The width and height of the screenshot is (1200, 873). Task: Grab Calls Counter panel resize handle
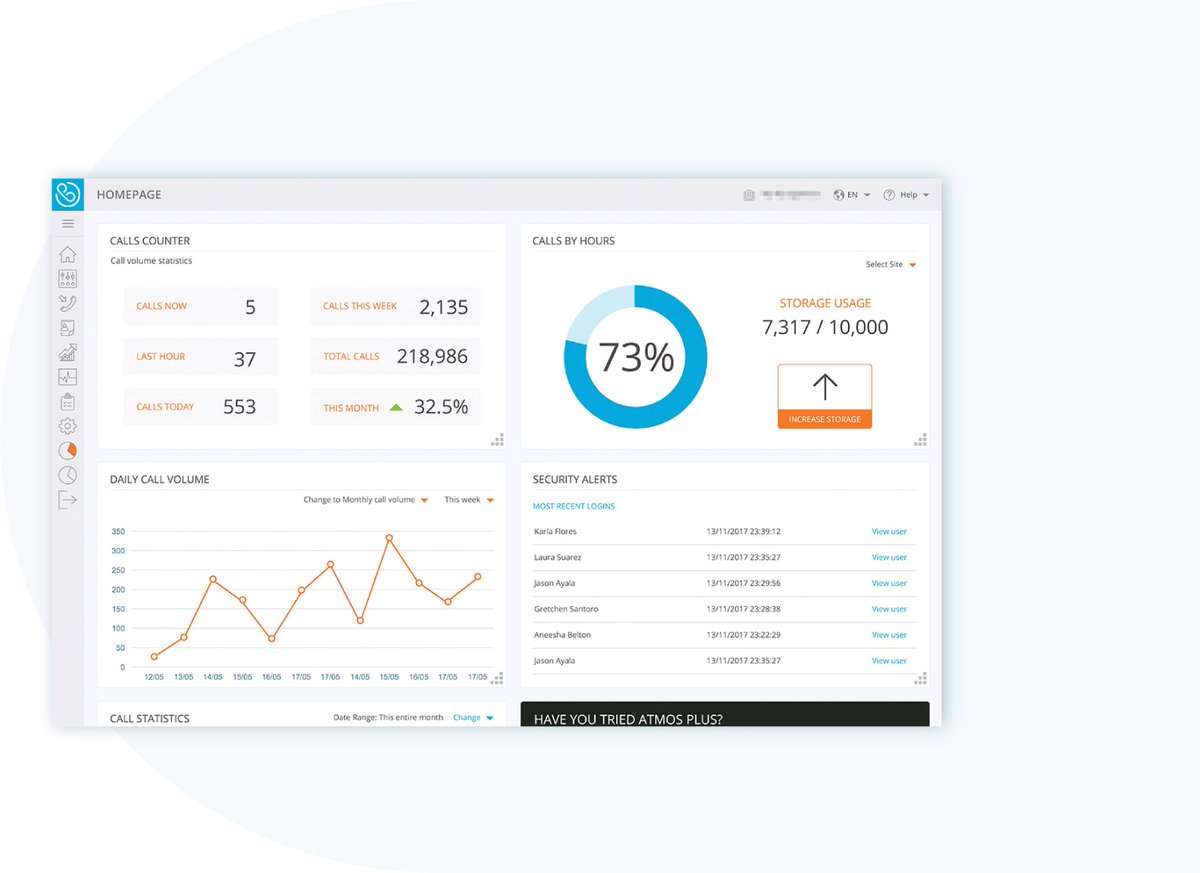(497, 440)
